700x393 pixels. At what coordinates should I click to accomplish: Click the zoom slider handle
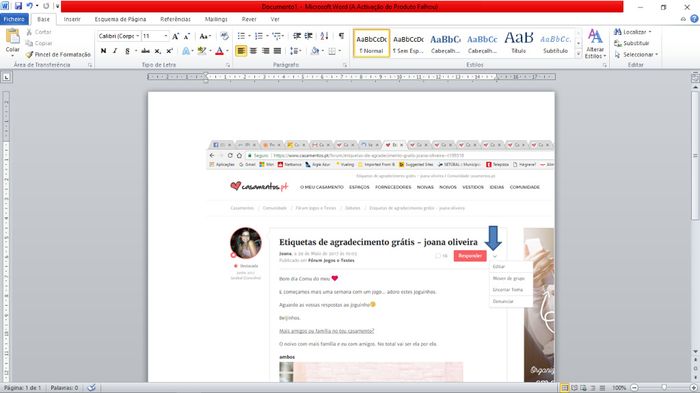coord(664,388)
